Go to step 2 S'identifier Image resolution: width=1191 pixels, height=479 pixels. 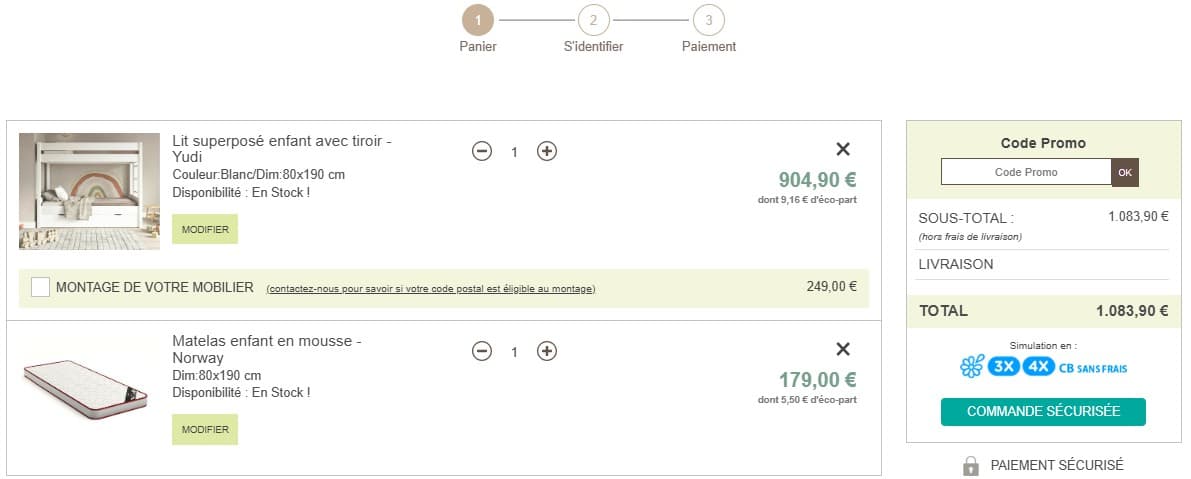point(593,20)
